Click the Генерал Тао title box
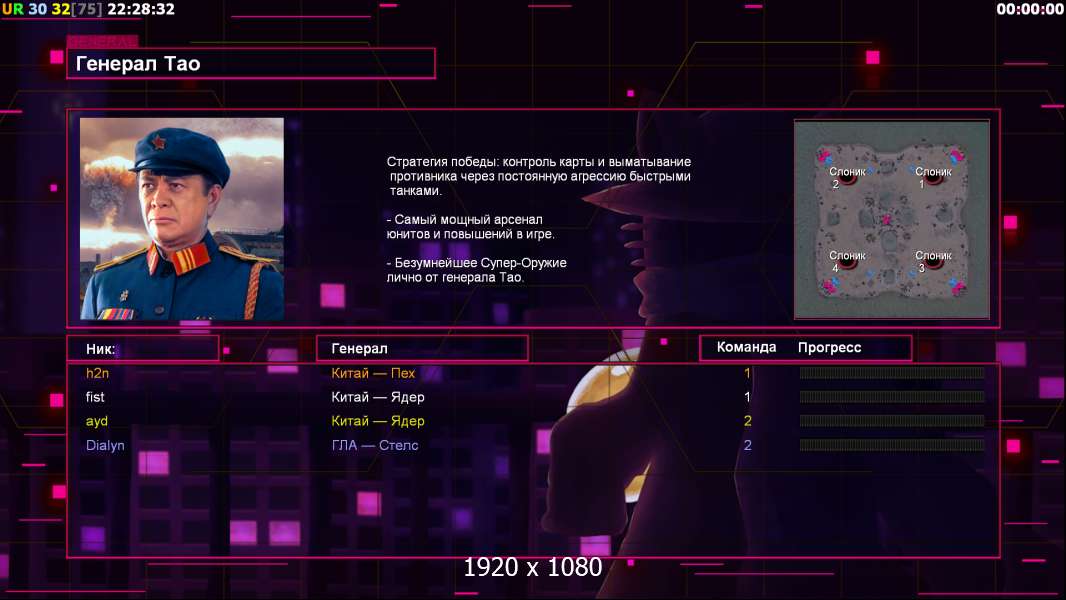The width and height of the screenshot is (1066, 600). 251,64
